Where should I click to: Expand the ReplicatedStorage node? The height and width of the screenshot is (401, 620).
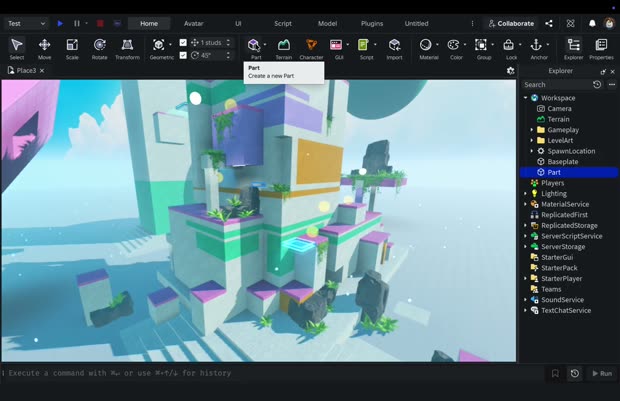coord(525,225)
